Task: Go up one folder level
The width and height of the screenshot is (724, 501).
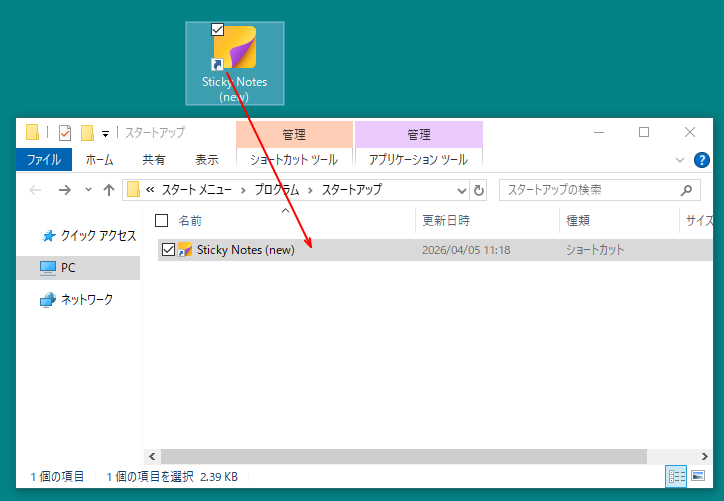Action: coord(109,190)
